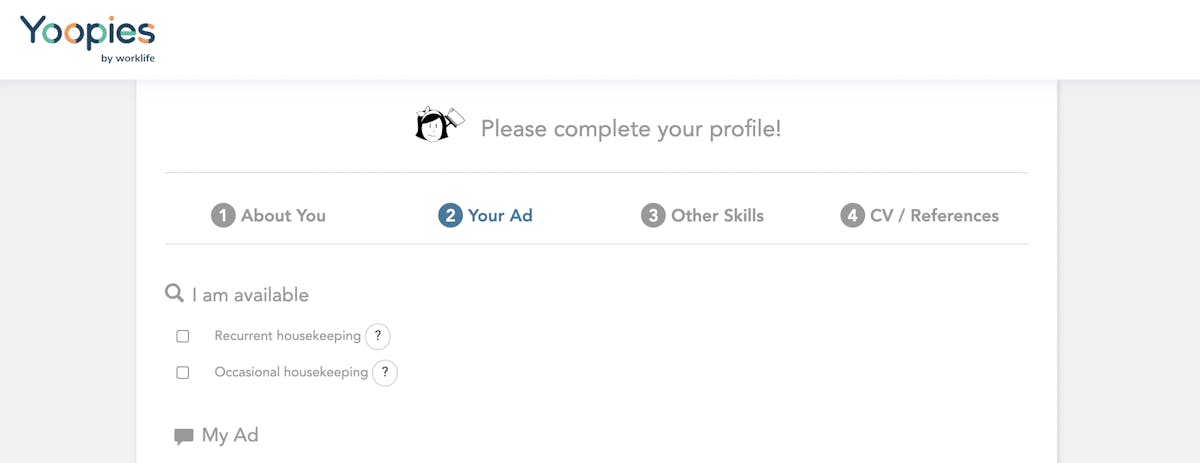Screen dimensions: 1200x463
Task: Click the Please complete your profile heading
Action: pos(631,129)
